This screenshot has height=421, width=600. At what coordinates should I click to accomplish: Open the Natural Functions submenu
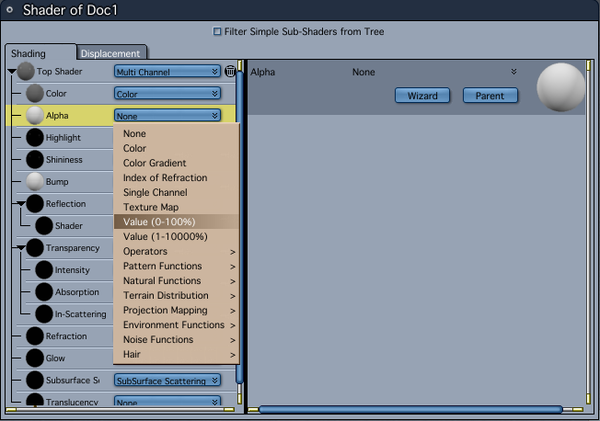176,281
